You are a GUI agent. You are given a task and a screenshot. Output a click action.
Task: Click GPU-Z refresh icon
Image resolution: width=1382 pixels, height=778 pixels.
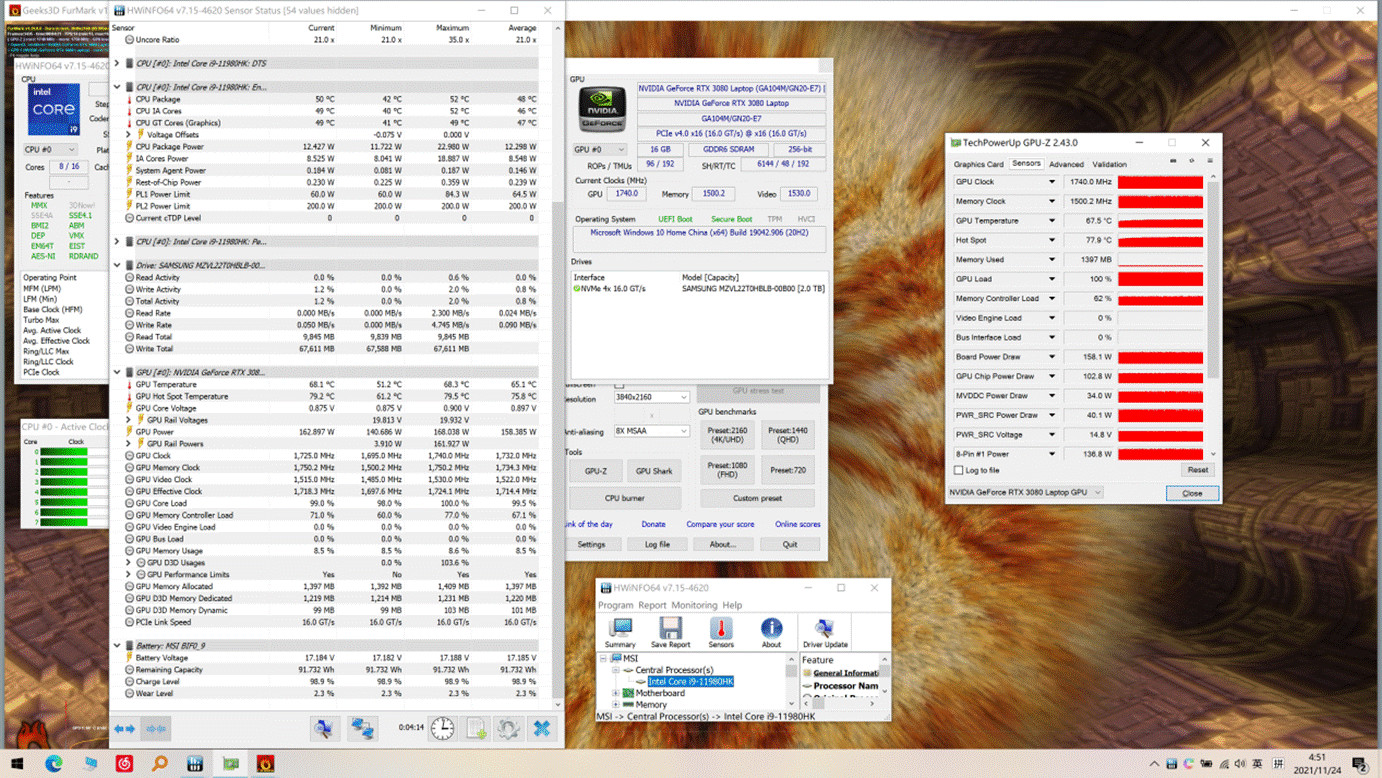click(x=1191, y=161)
